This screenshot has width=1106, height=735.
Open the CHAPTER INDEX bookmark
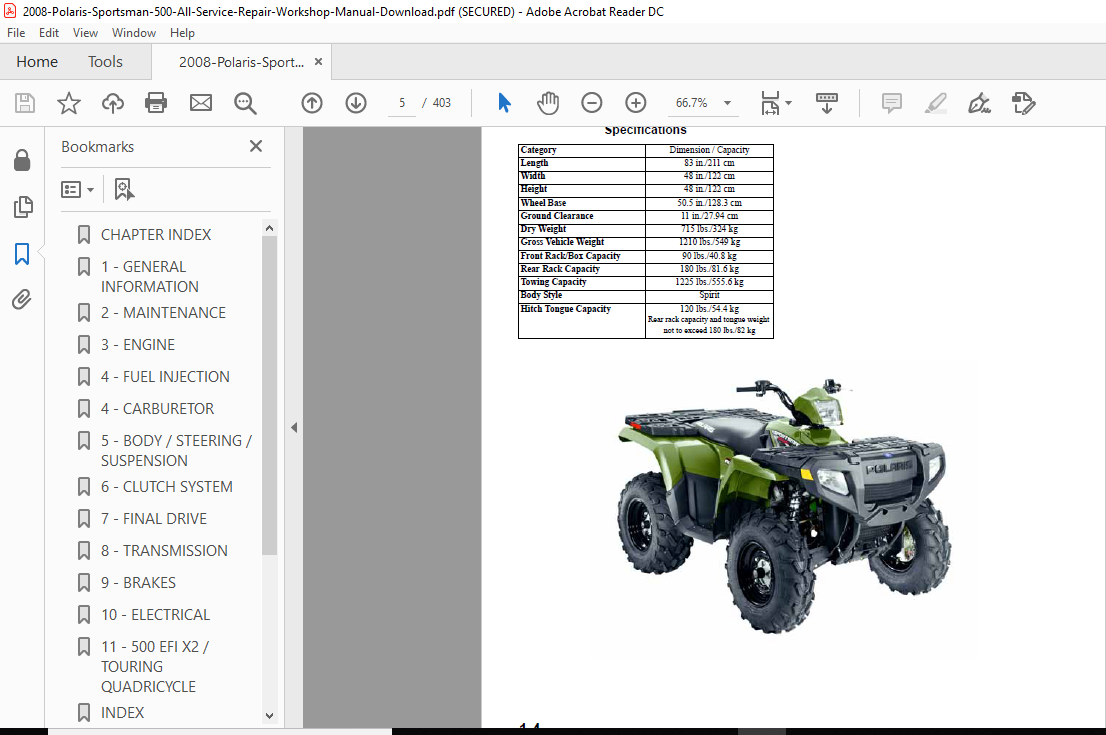pyautogui.click(x=156, y=234)
